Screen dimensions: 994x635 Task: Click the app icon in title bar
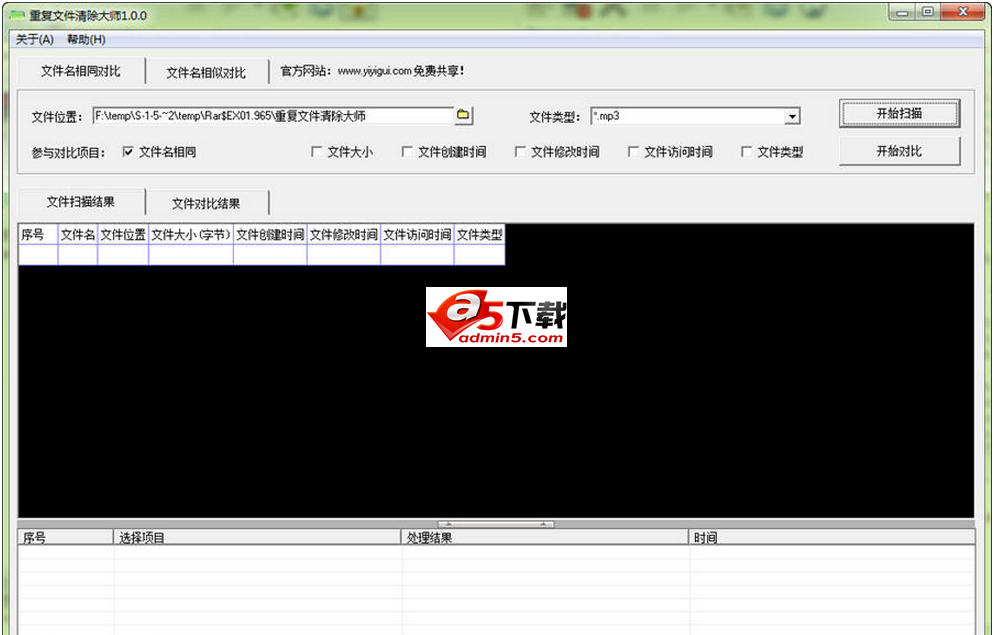(x=17, y=15)
